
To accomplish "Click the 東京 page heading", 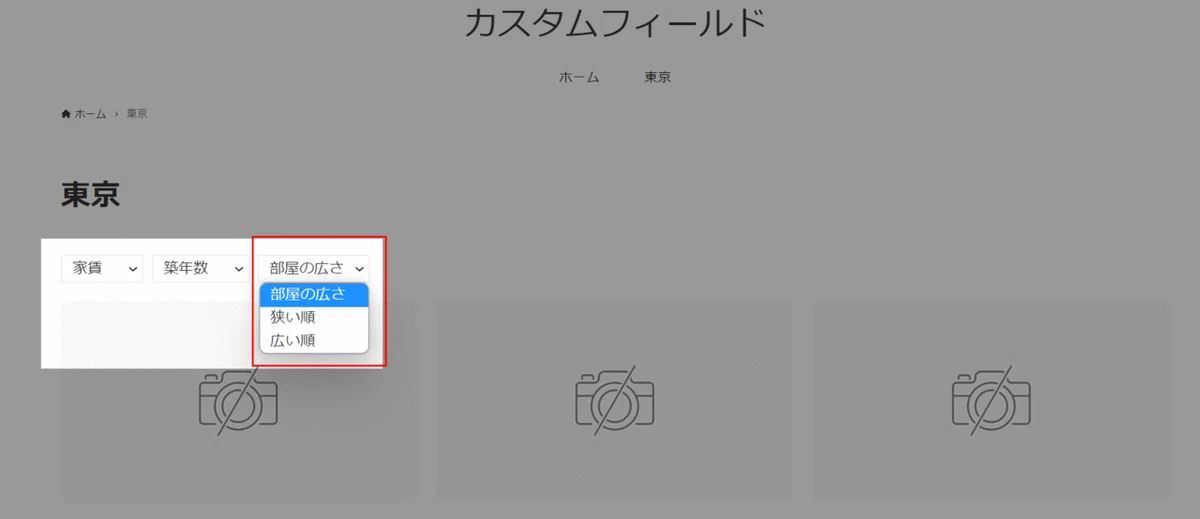I will point(91,194).
